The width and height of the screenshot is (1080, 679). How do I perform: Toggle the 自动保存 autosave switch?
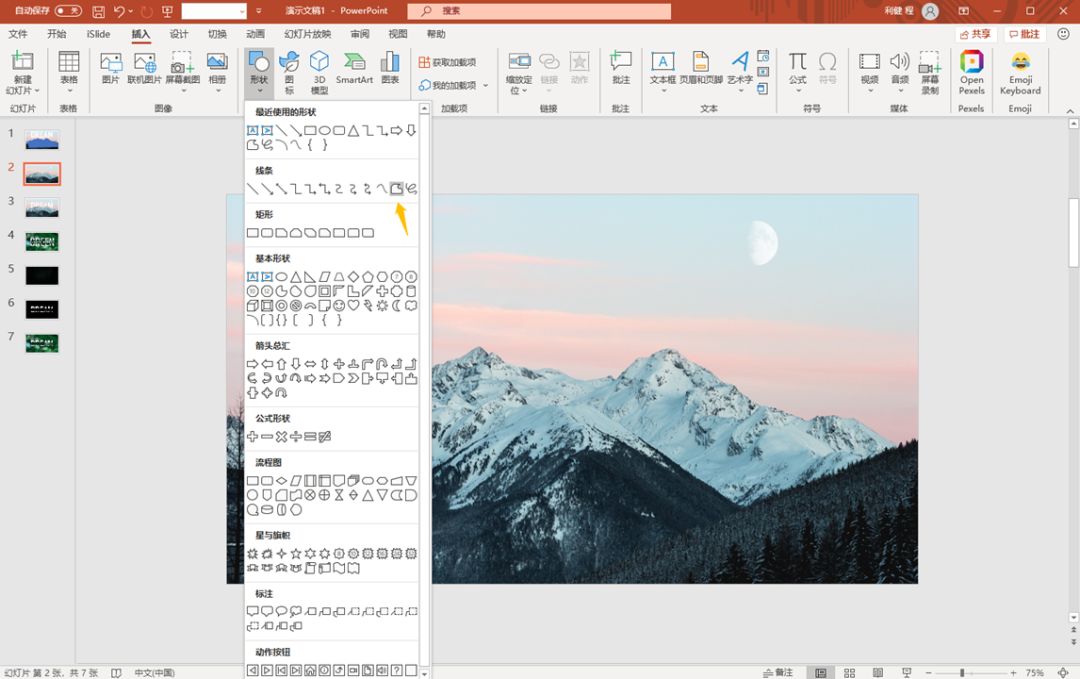[x=68, y=11]
